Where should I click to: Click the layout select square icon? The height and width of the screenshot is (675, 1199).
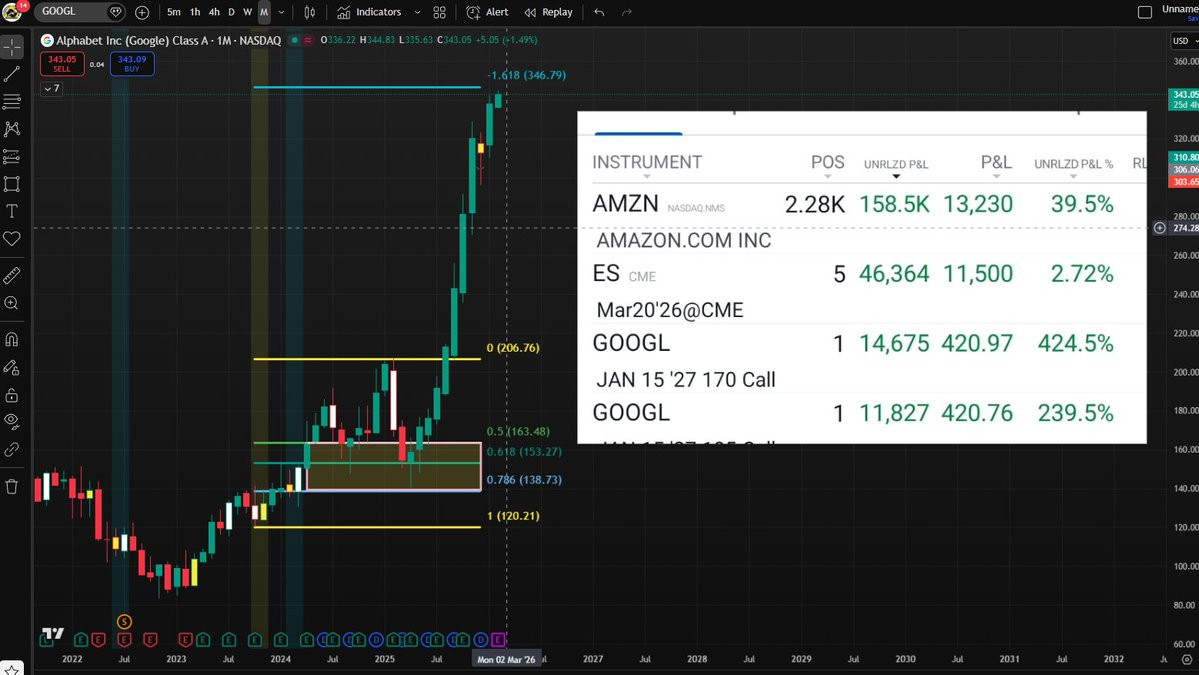tap(1145, 11)
